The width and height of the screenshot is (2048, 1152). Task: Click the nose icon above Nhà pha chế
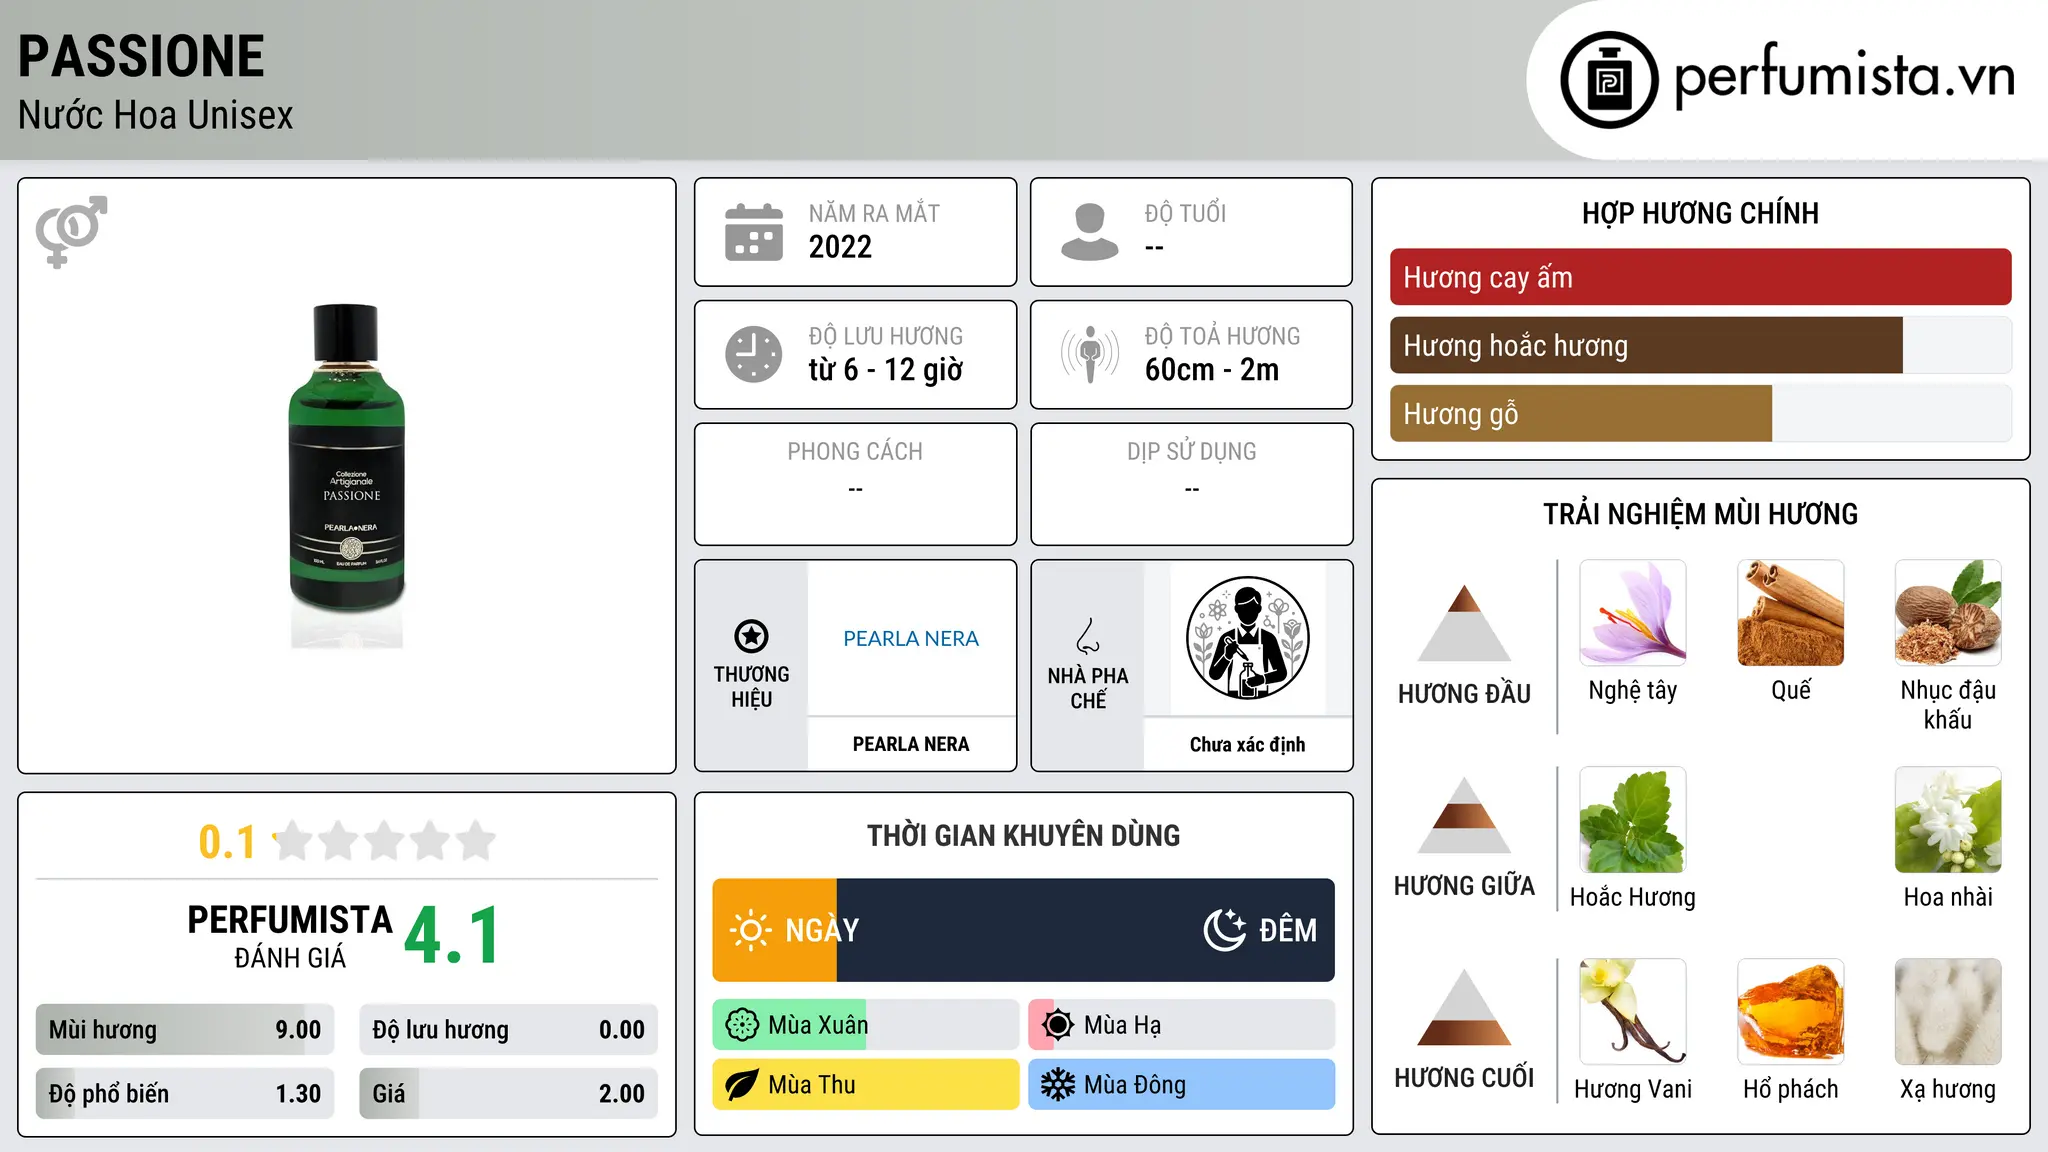coord(1088,636)
